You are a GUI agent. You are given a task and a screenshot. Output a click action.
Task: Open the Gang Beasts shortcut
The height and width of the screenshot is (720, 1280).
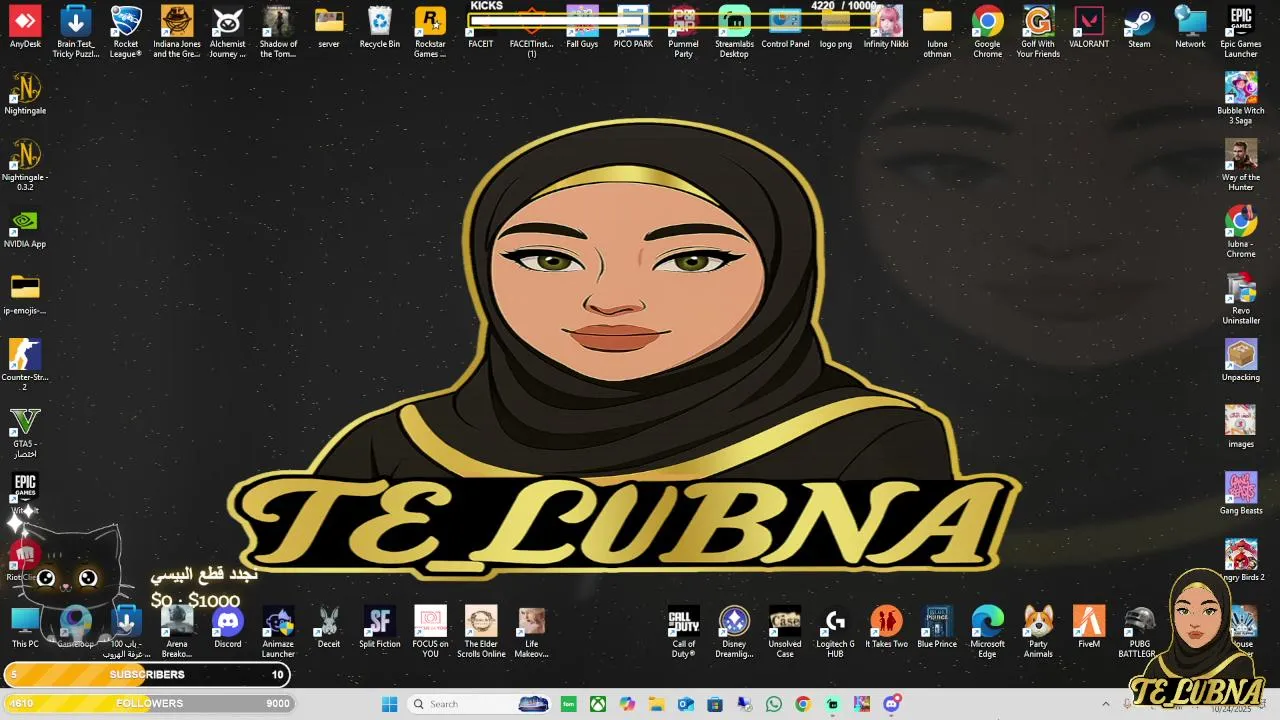click(x=1241, y=494)
